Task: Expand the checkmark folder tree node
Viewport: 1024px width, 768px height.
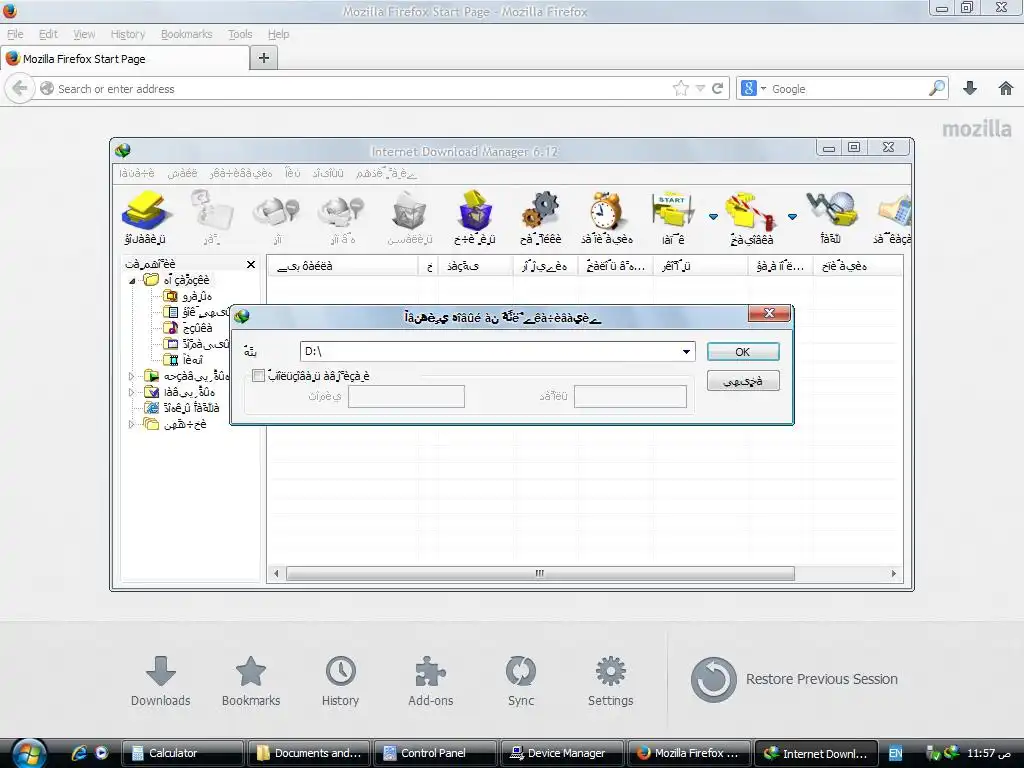Action: [x=131, y=392]
